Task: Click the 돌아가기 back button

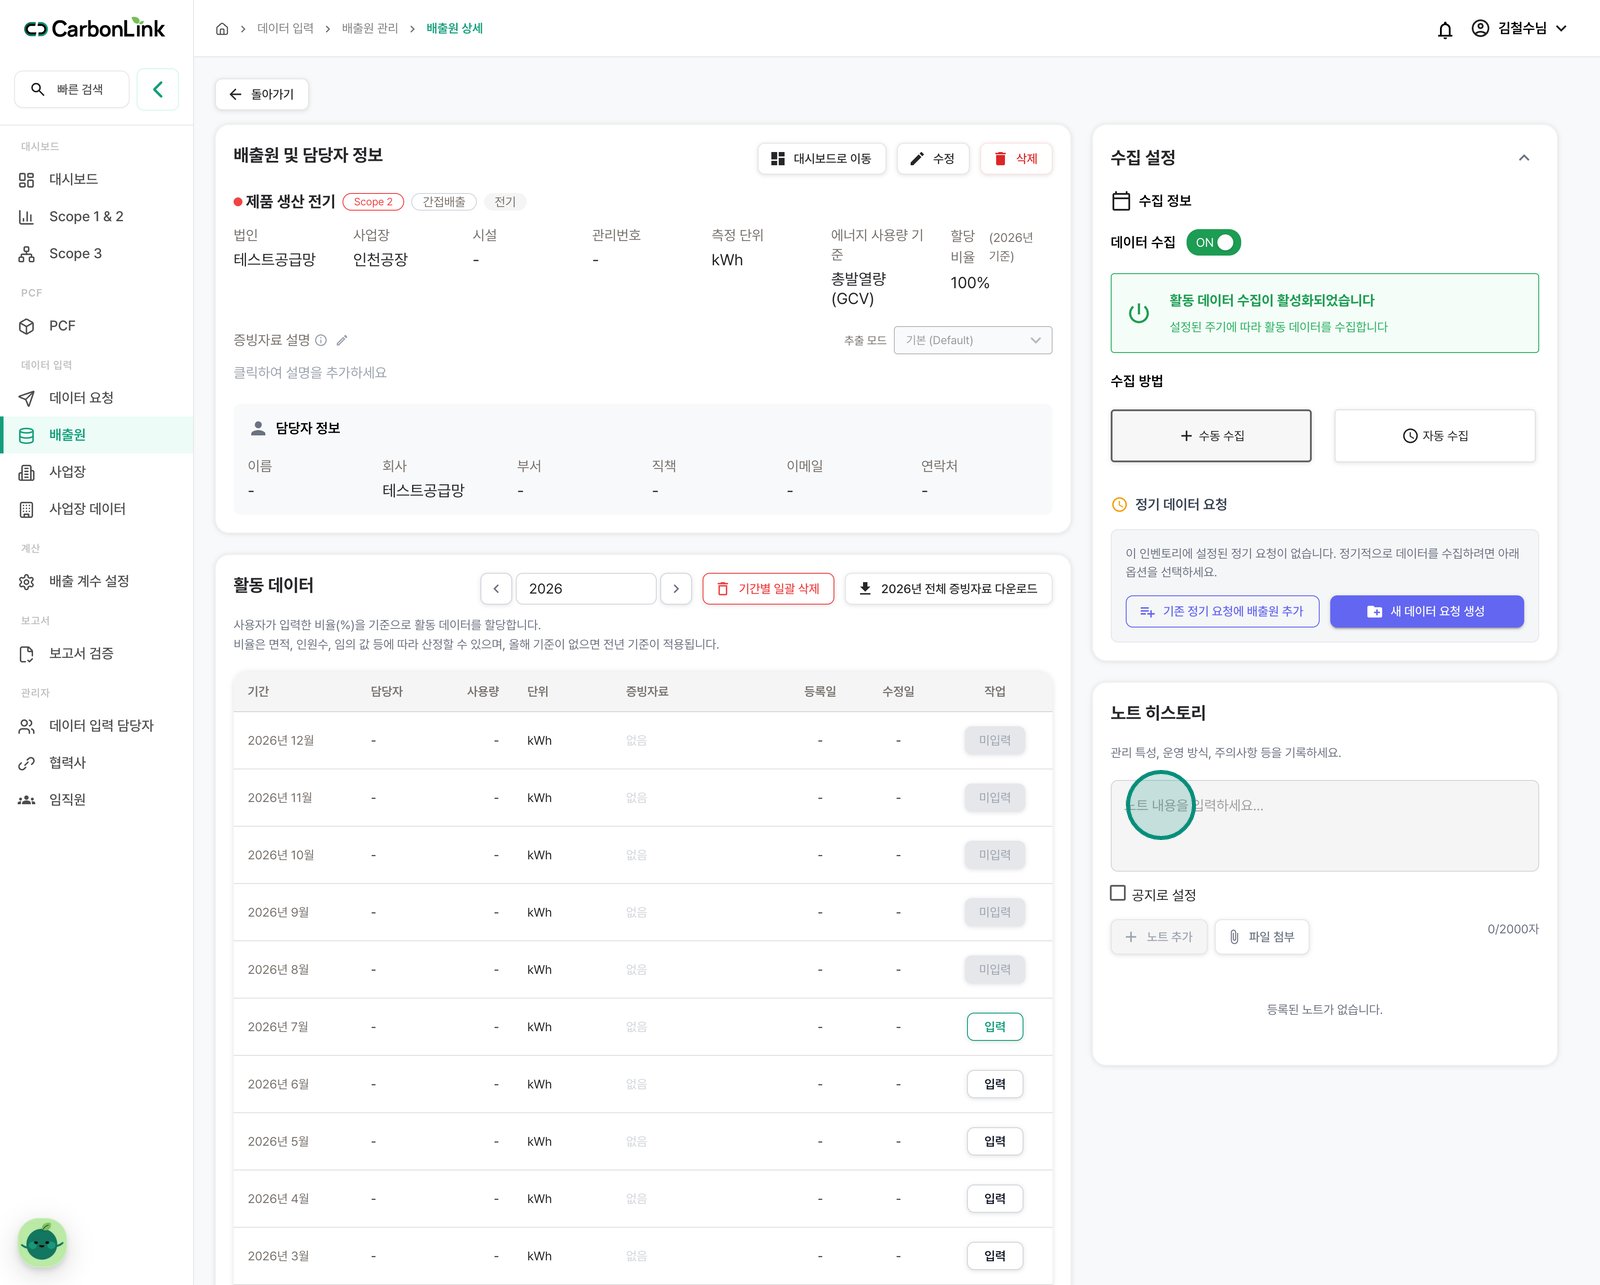Action: (262, 94)
